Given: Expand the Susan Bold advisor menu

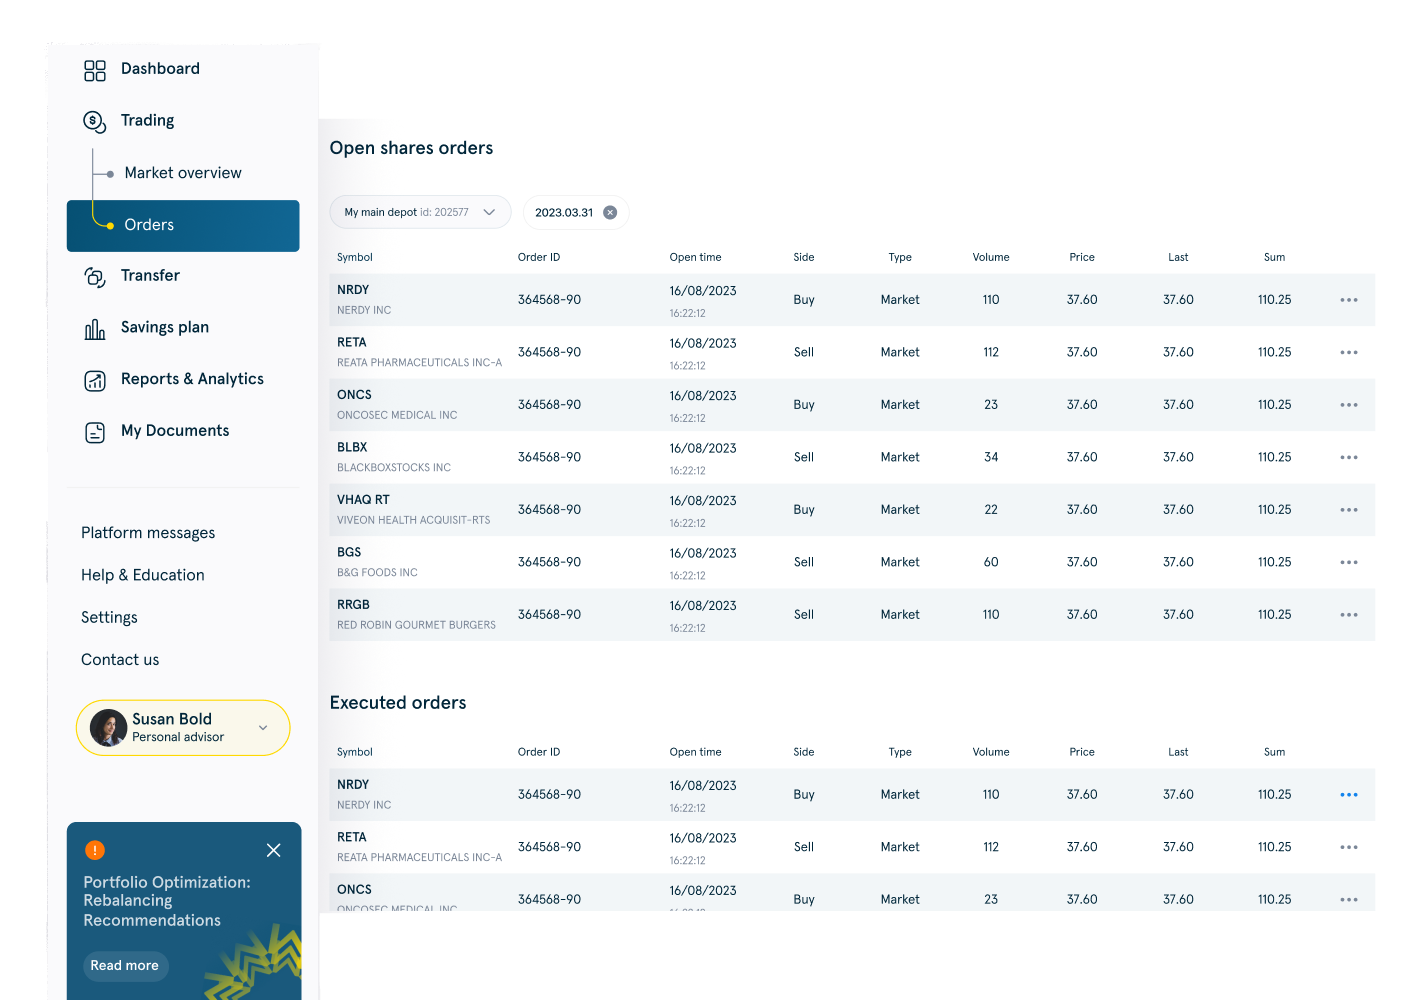Looking at the screenshot, I should (x=263, y=728).
